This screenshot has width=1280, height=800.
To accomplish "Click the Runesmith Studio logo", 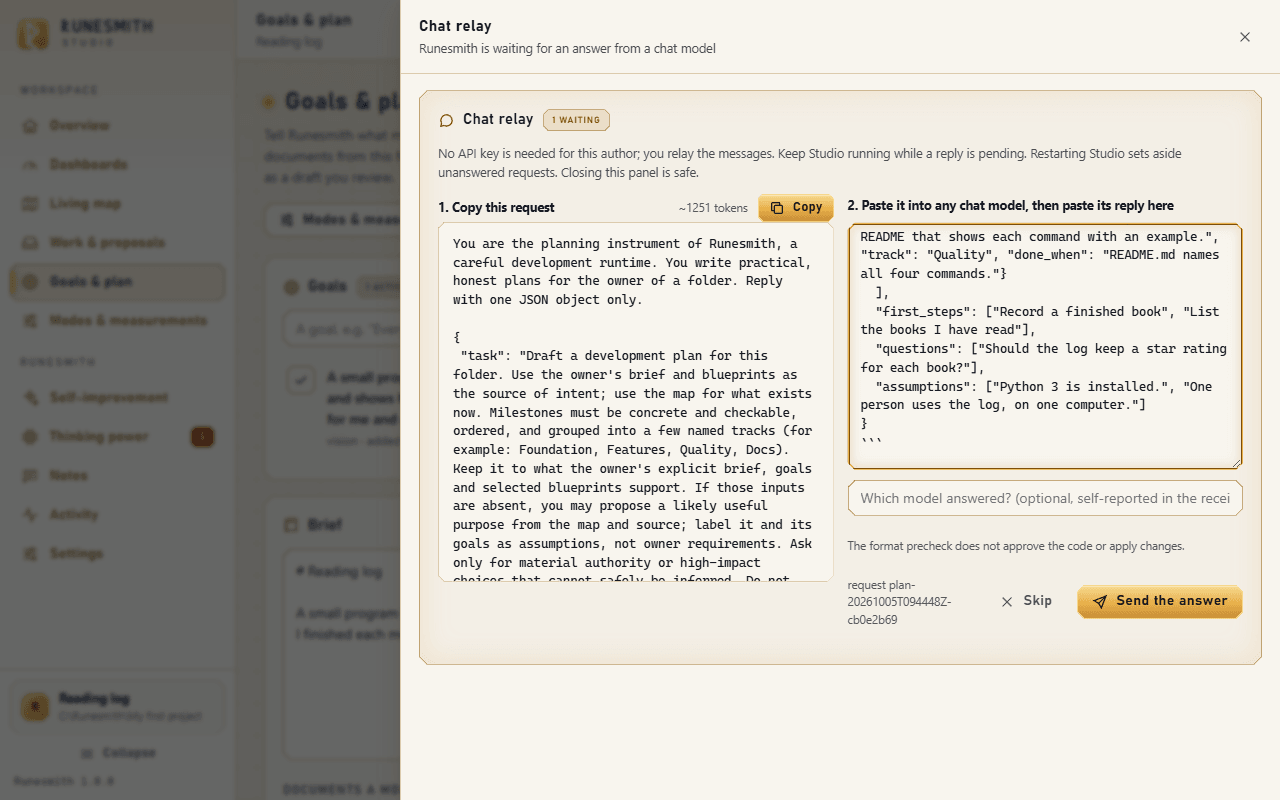I will [84, 33].
